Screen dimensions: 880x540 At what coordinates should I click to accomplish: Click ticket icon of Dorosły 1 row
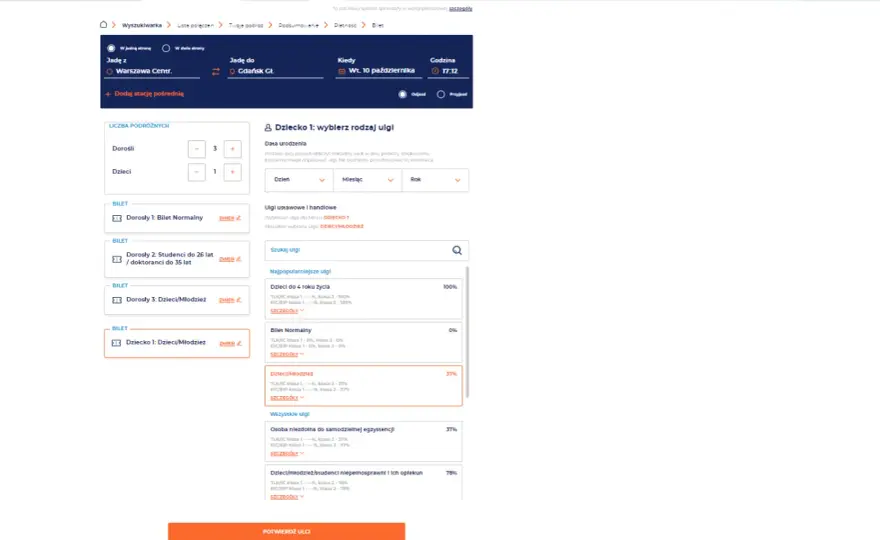tap(117, 218)
